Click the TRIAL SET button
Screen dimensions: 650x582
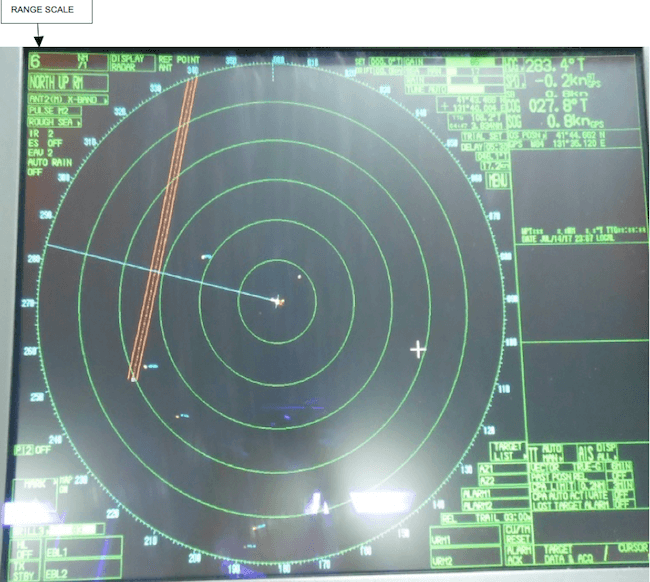tap(485, 137)
